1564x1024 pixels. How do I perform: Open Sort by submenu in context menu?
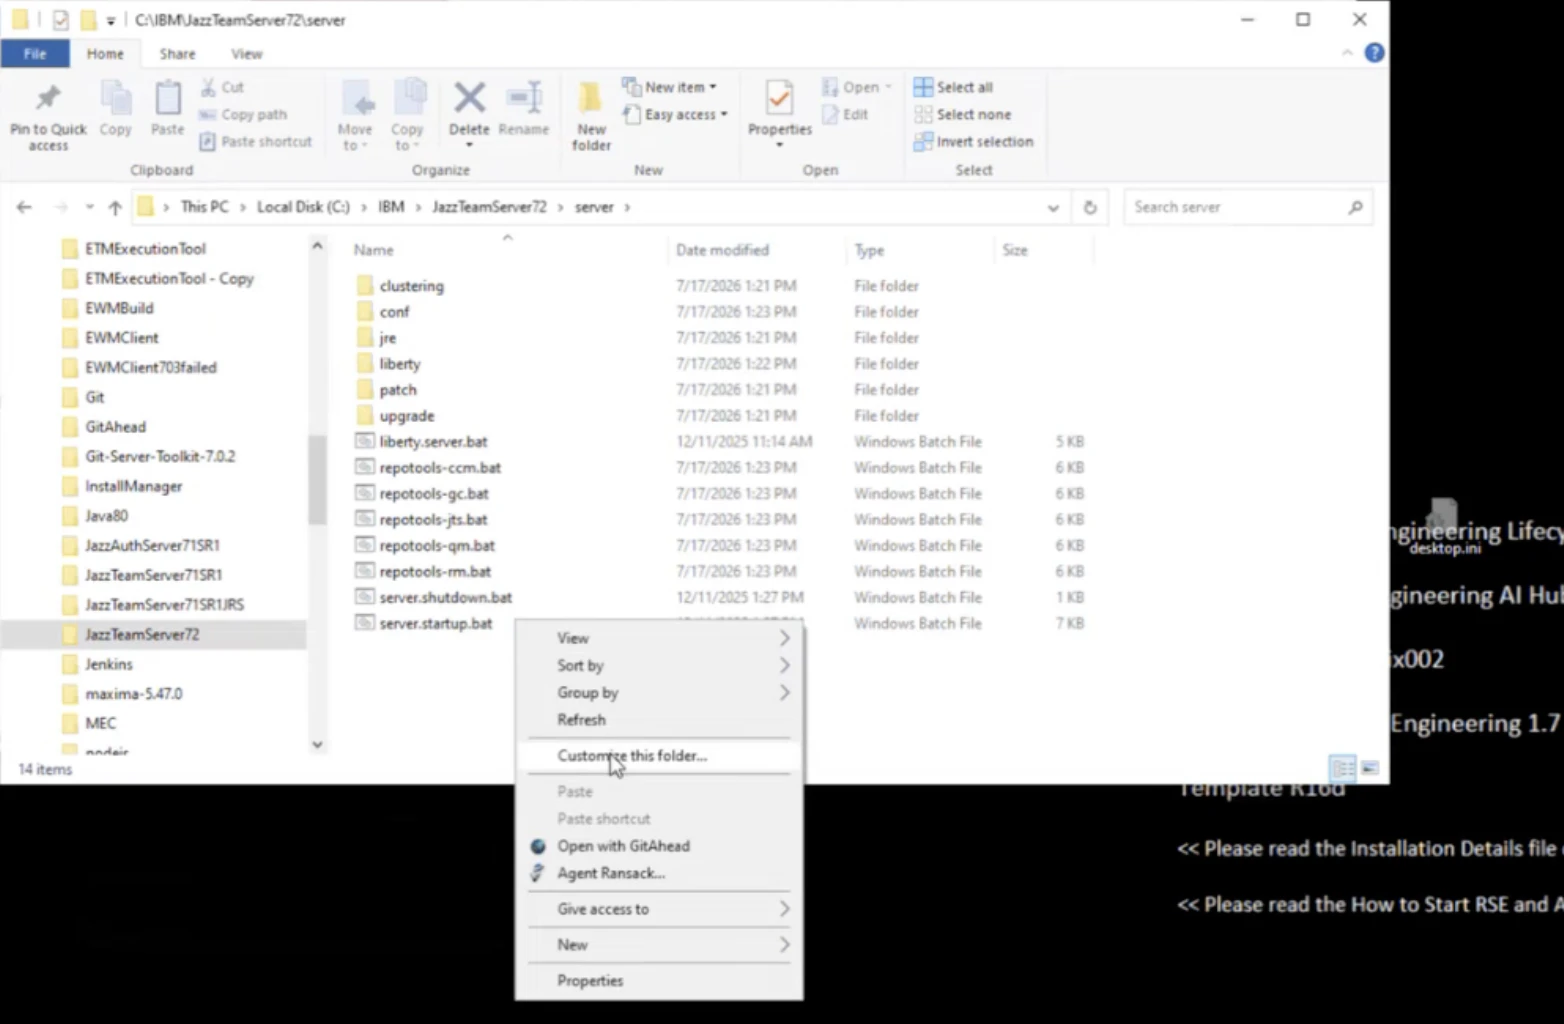(658, 665)
